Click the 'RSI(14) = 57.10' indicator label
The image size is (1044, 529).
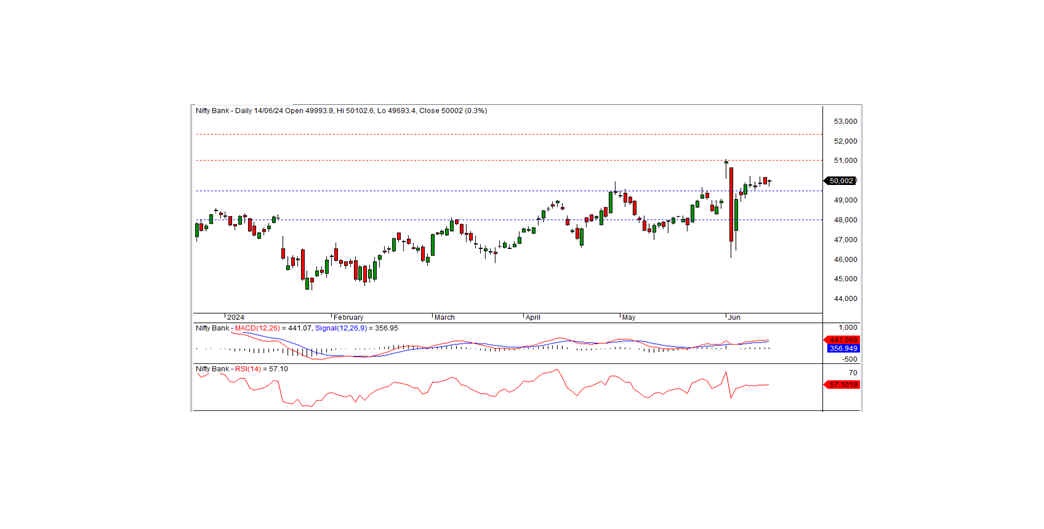(260, 369)
